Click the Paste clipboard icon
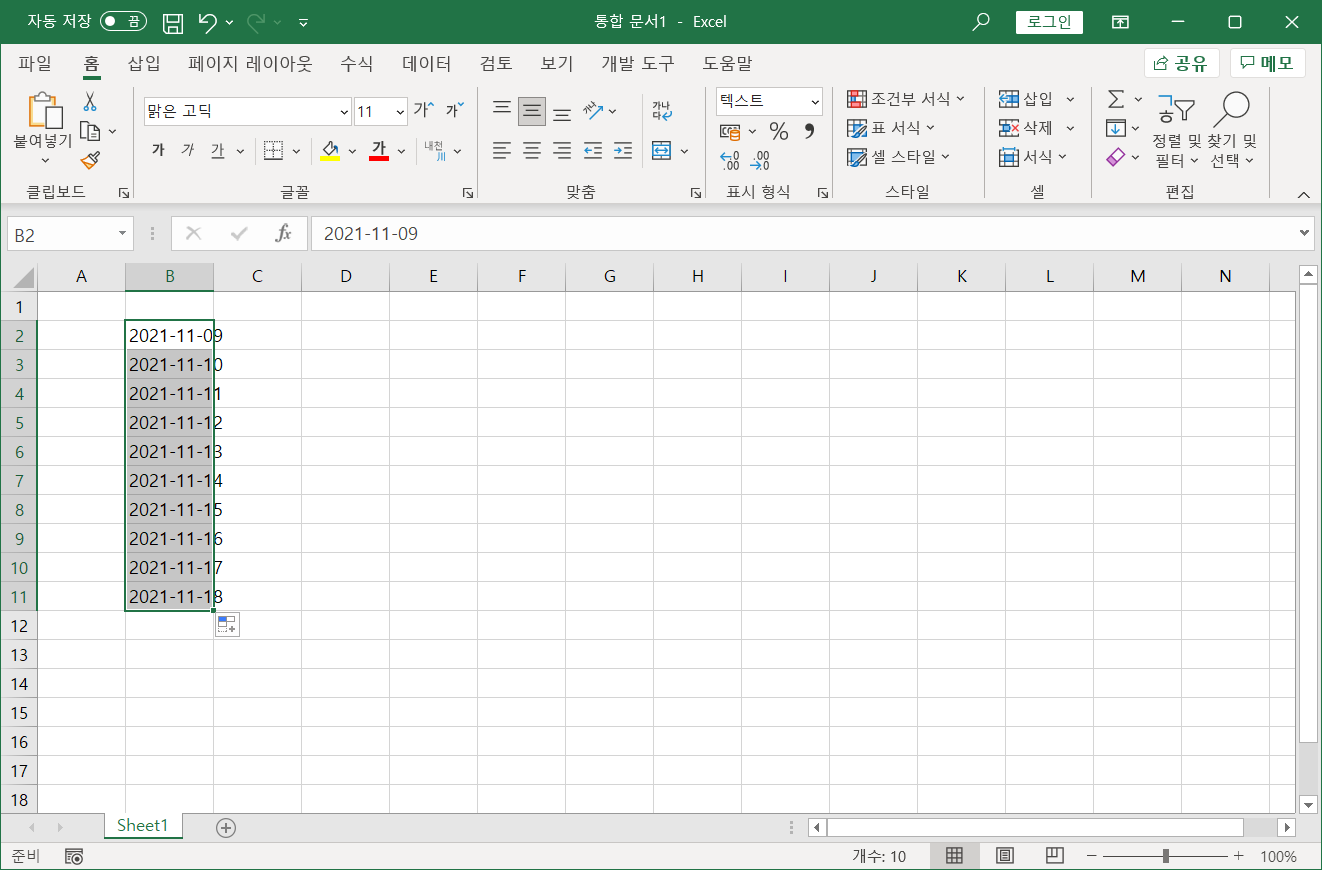Viewport: 1322px width, 870px height. click(x=43, y=110)
